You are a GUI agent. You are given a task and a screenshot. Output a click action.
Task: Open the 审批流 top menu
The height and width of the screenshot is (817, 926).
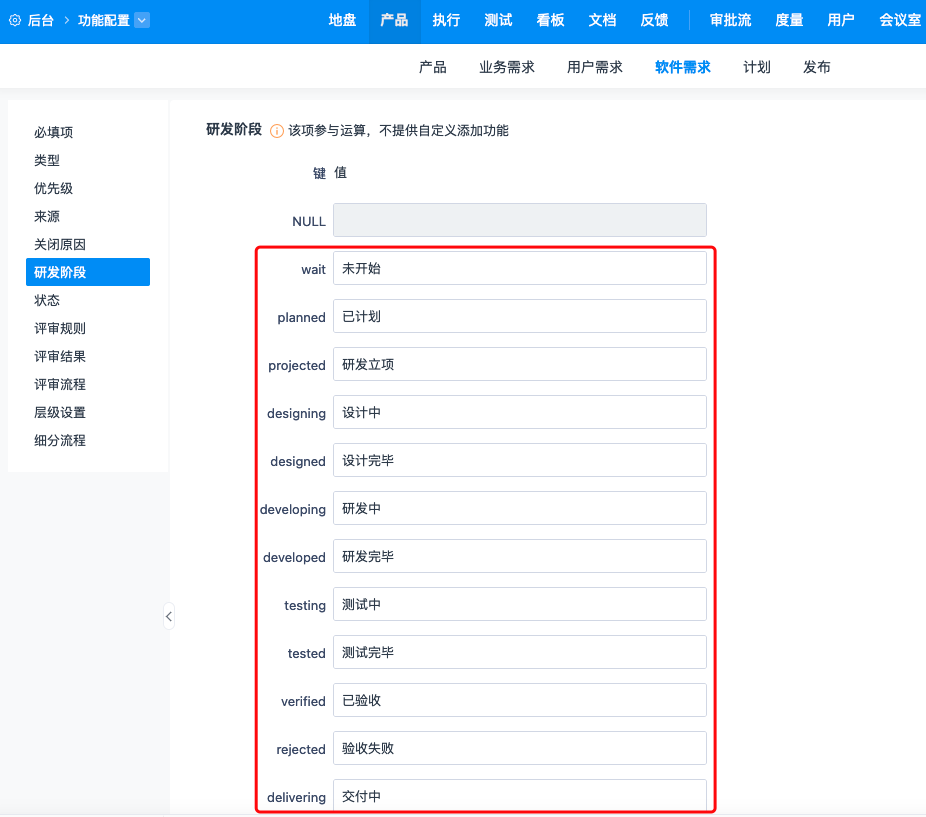[x=731, y=20]
